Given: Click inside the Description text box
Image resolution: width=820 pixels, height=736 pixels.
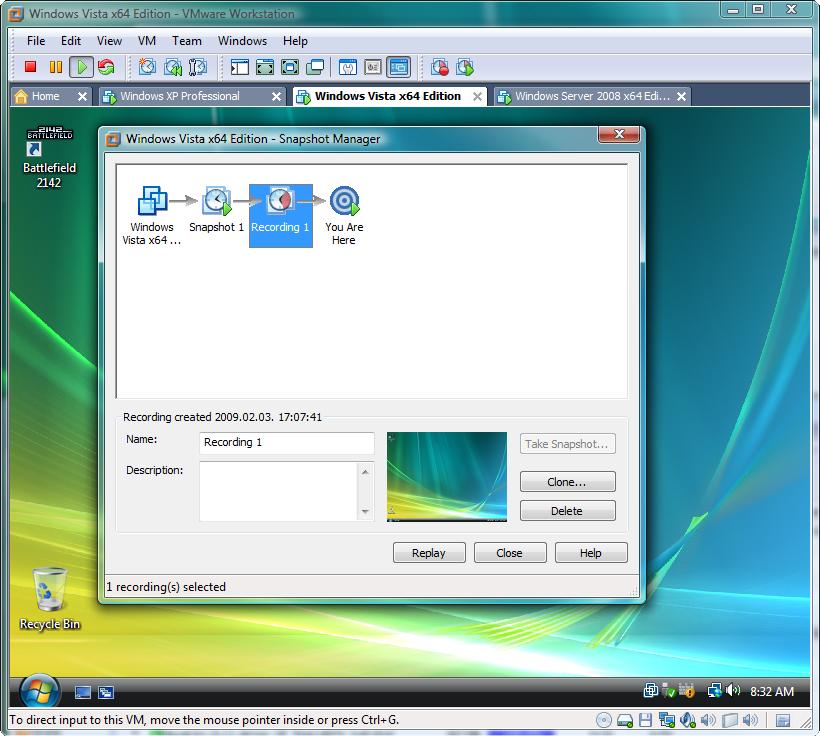Looking at the screenshot, I should coord(278,491).
